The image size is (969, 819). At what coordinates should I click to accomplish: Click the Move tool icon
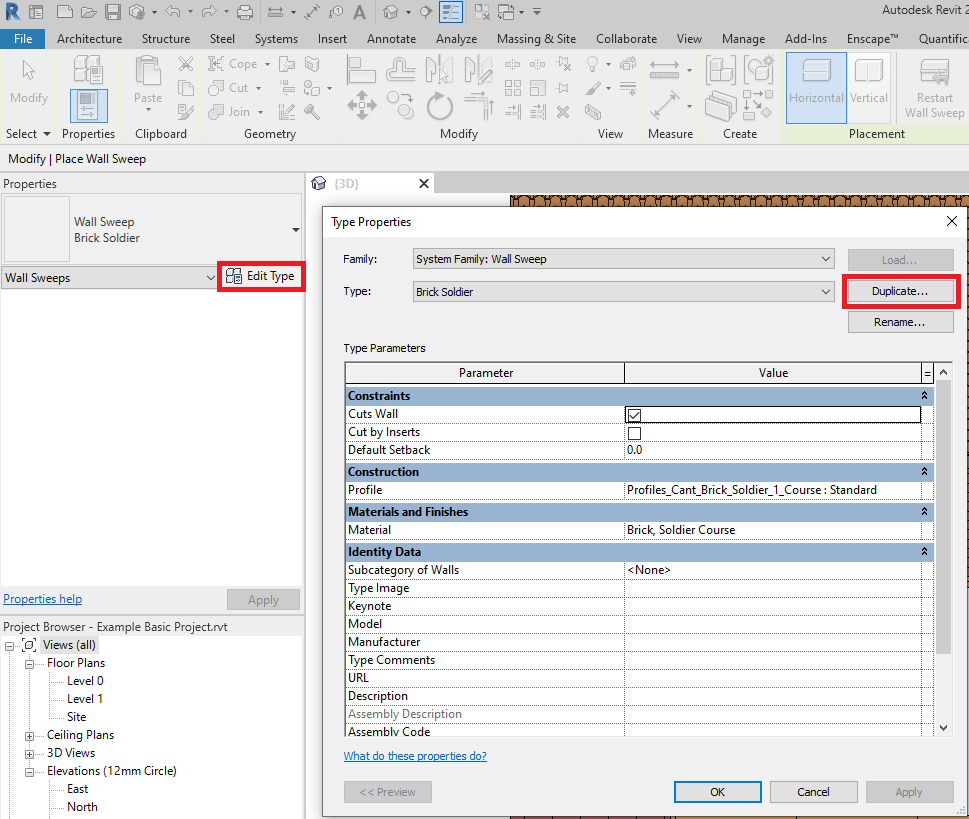coord(362,105)
